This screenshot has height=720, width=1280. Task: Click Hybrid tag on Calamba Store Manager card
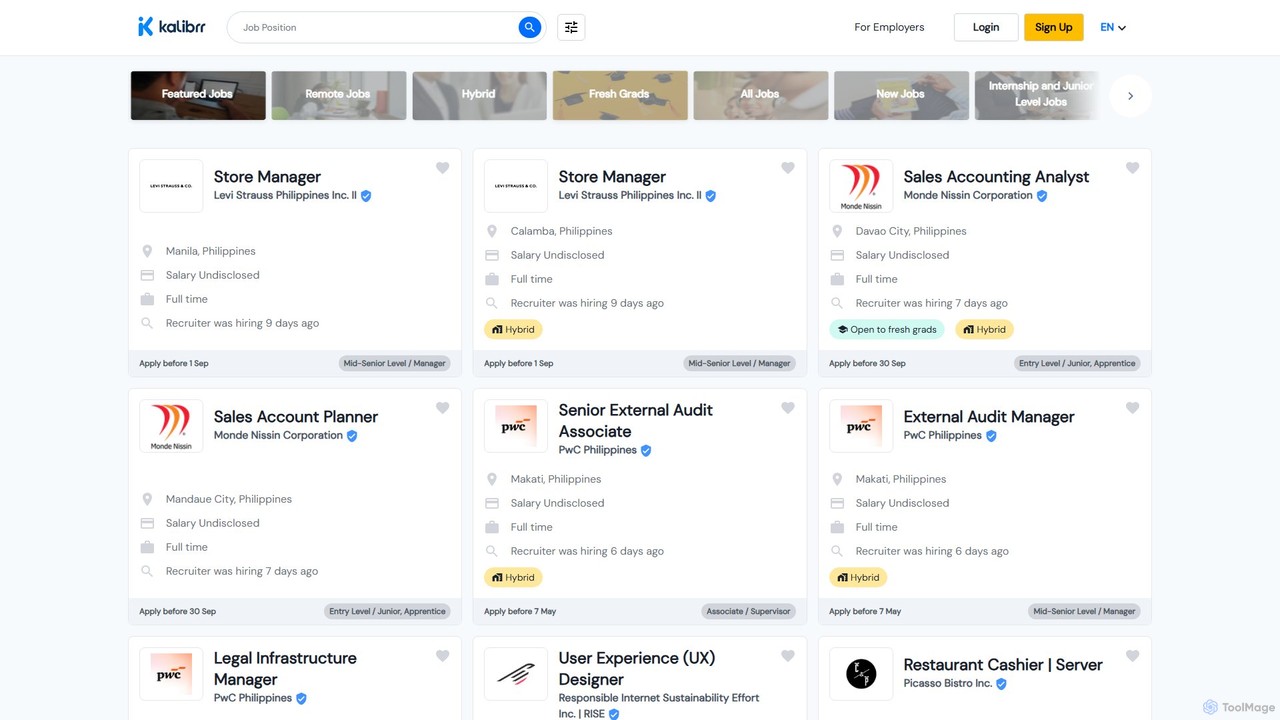[x=514, y=329]
